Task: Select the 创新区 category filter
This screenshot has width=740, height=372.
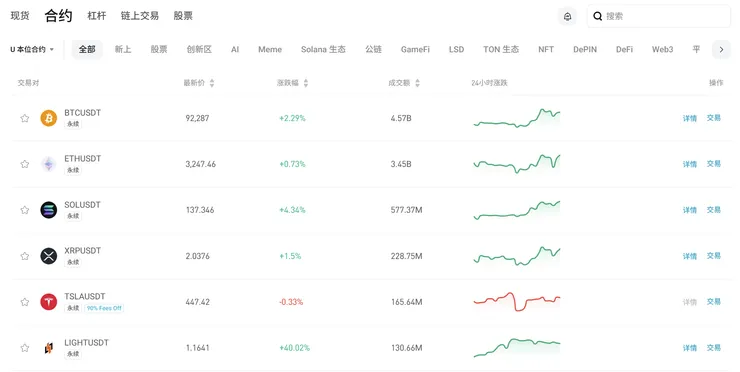Action: pyautogui.click(x=199, y=49)
